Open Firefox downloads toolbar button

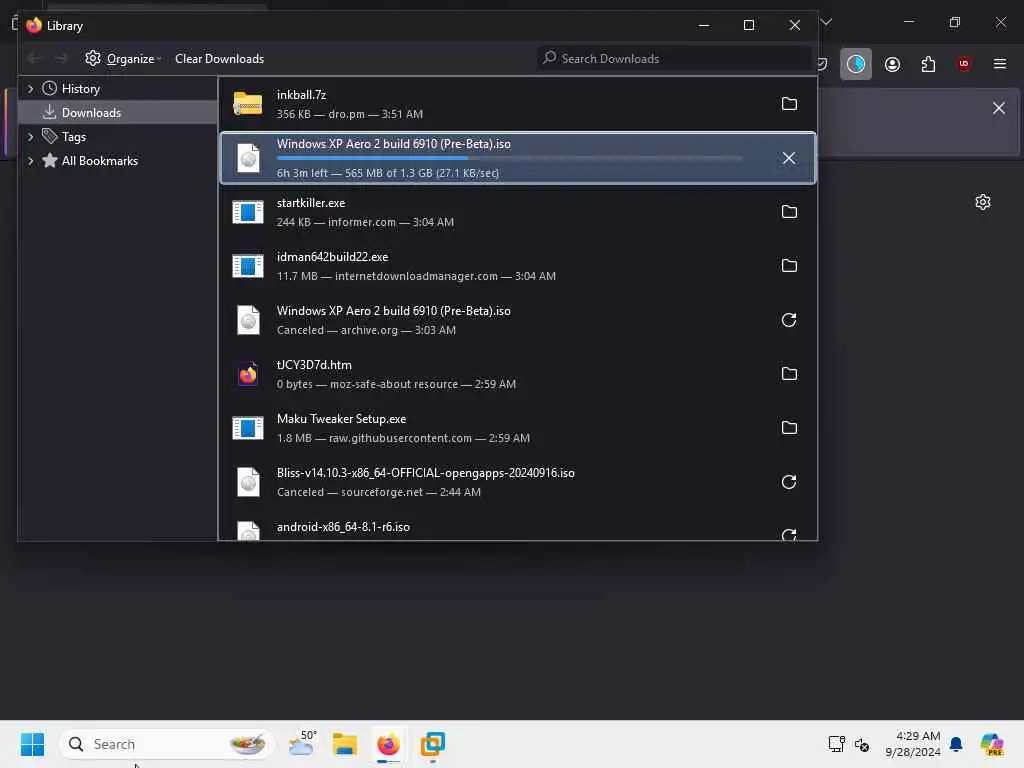(x=856, y=64)
